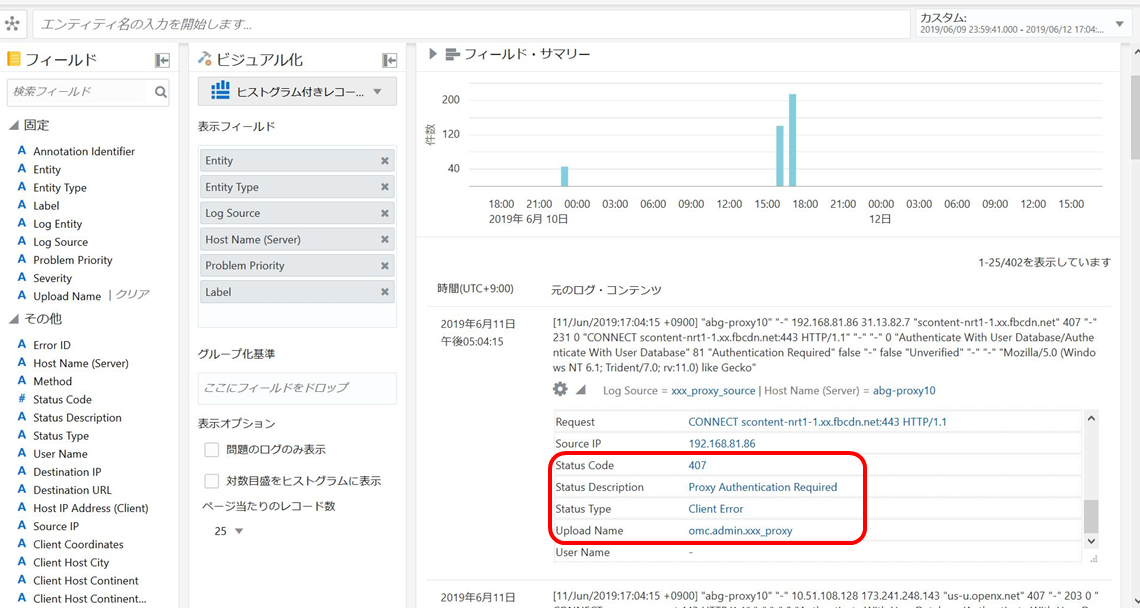The height and width of the screenshot is (609, 1140).
Task: Remove Problem Priority from display fields
Action: pos(385,265)
